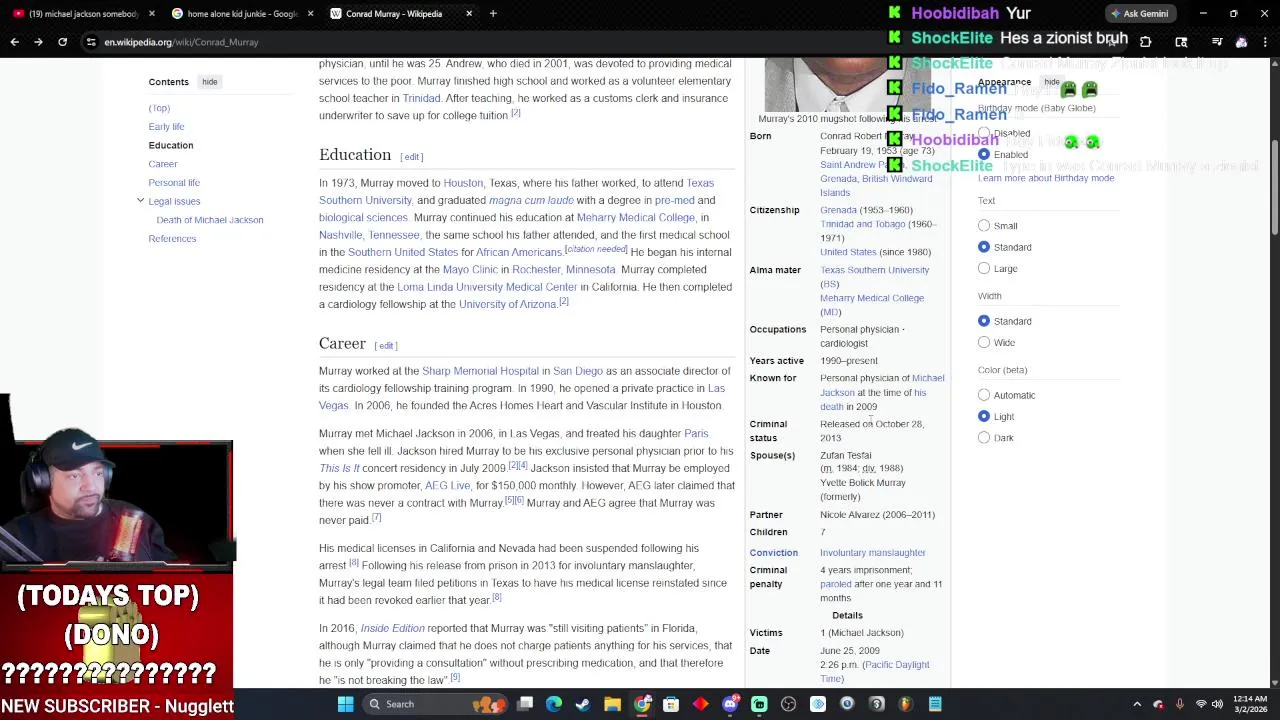The width and height of the screenshot is (1280, 720).
Task: Open the volume speaker tray icon
Action: tap(1218, 704)
